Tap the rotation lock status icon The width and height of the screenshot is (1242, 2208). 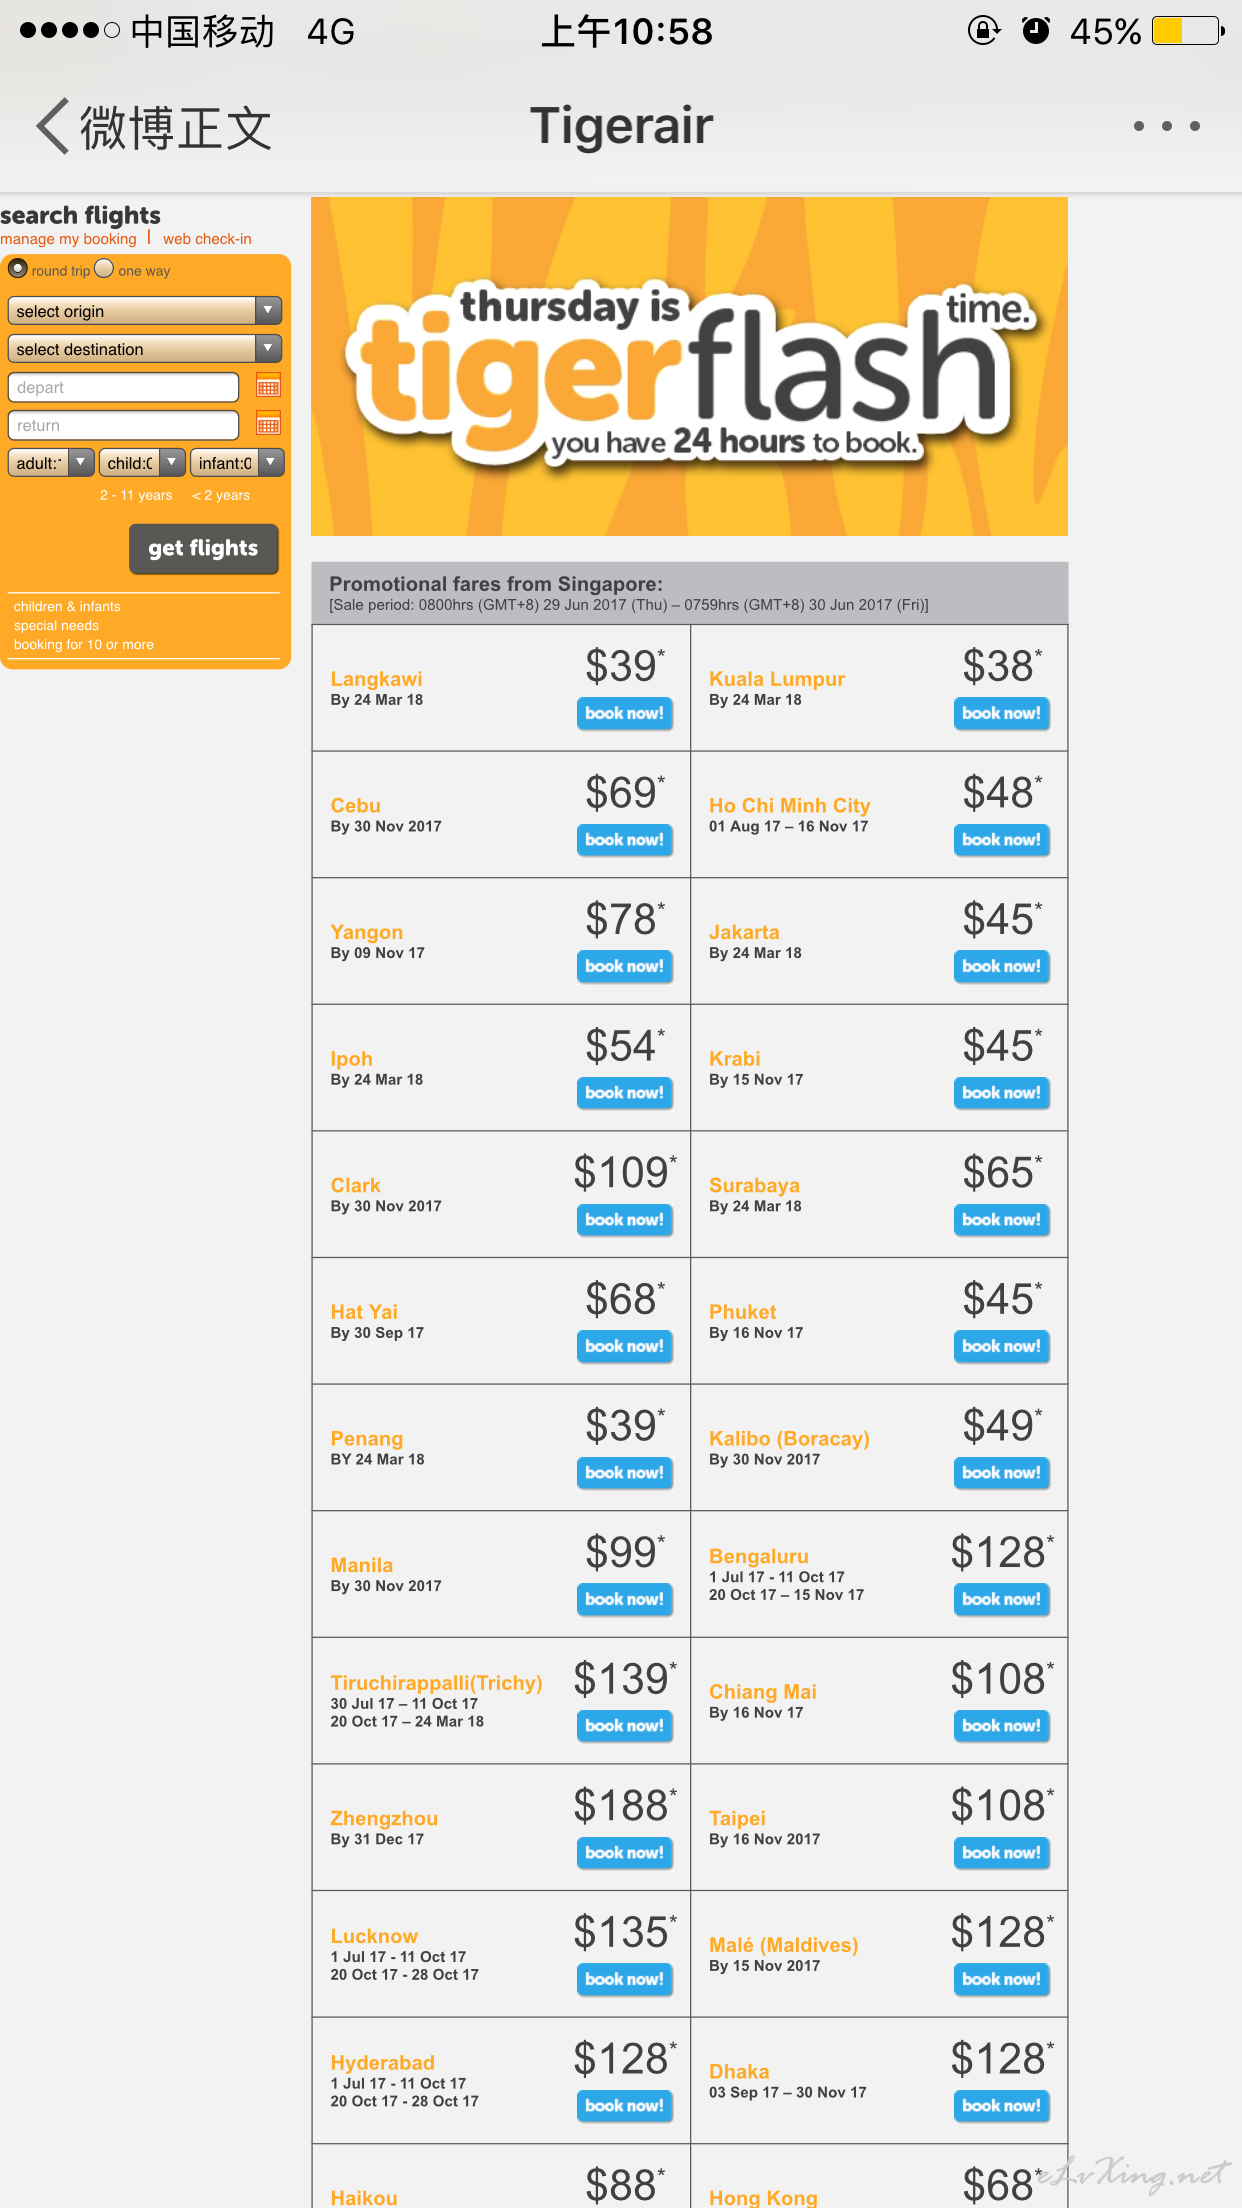point(984,31)
